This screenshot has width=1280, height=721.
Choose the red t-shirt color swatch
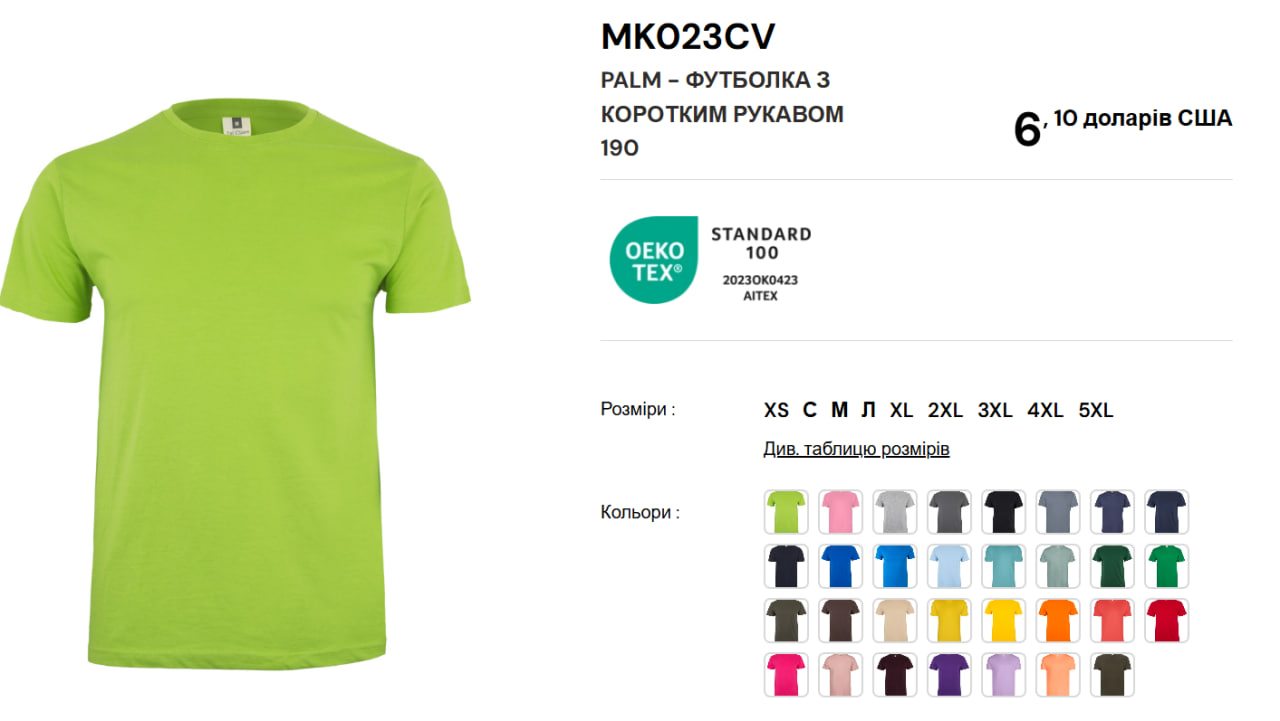[x=1166, y=620]
